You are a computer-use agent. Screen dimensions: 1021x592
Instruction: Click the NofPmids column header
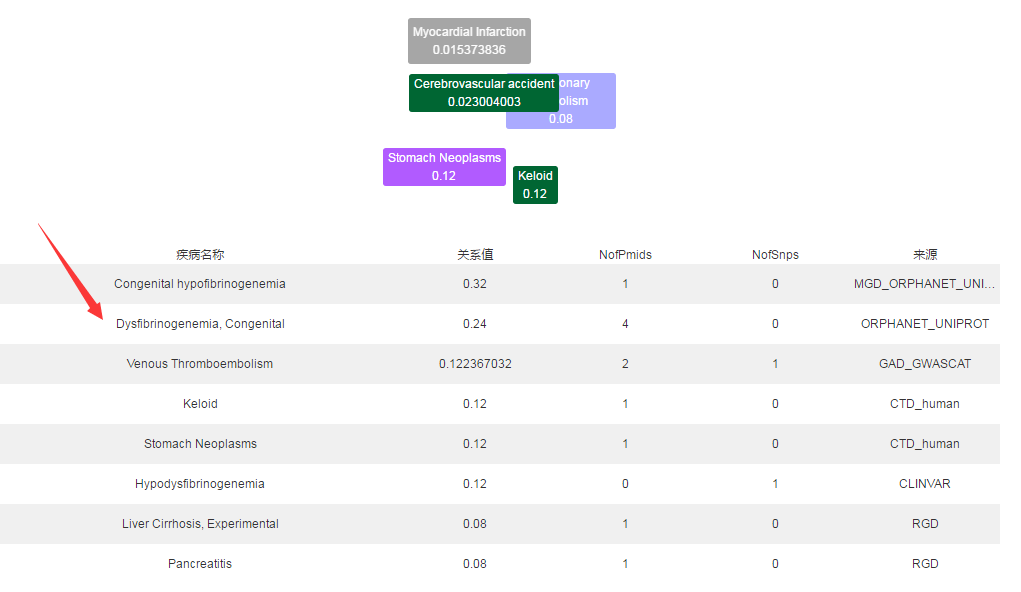click(x=625, y=255)
